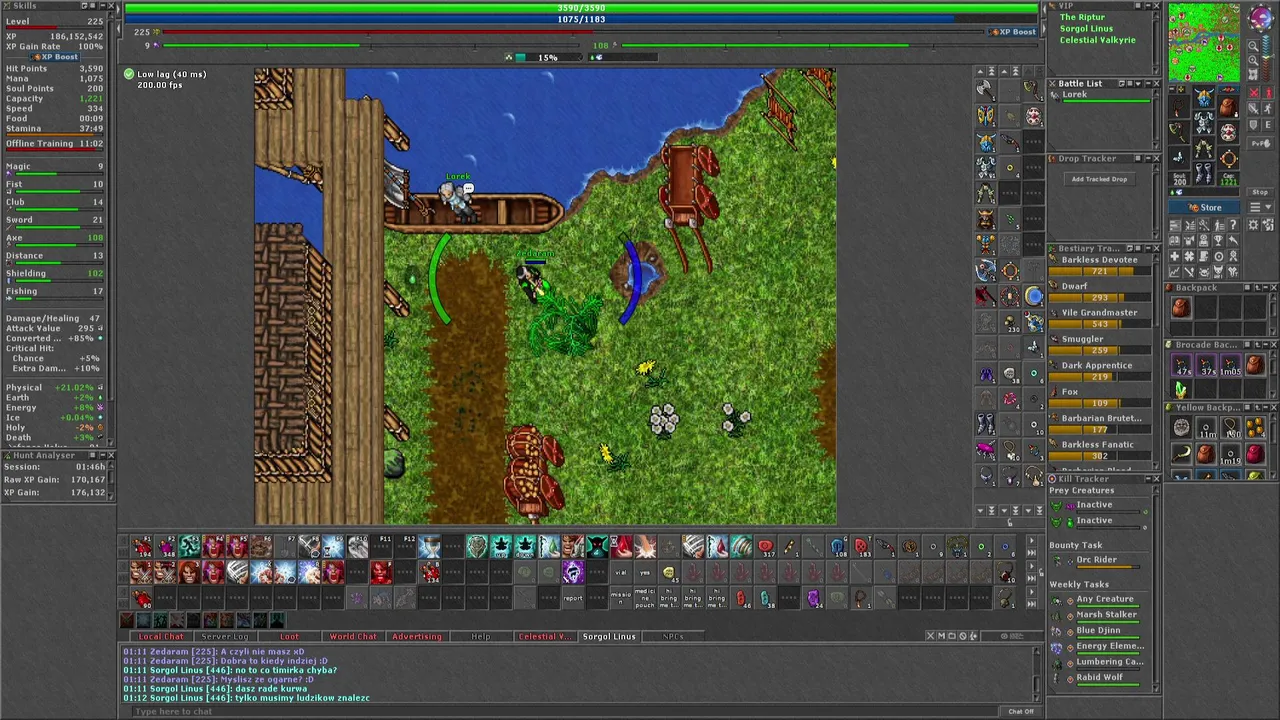
Task: Click the 'yes' action bar slot
Action: [x=645, y=572]
